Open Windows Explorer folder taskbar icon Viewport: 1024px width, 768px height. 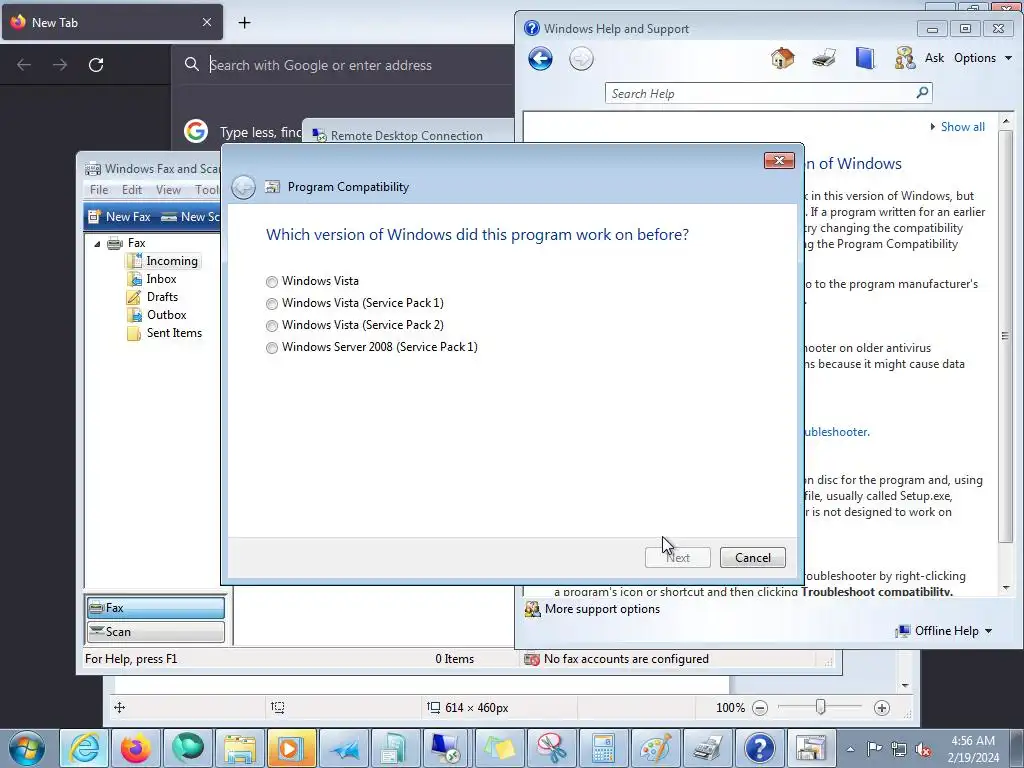click(x=240, y=748)
